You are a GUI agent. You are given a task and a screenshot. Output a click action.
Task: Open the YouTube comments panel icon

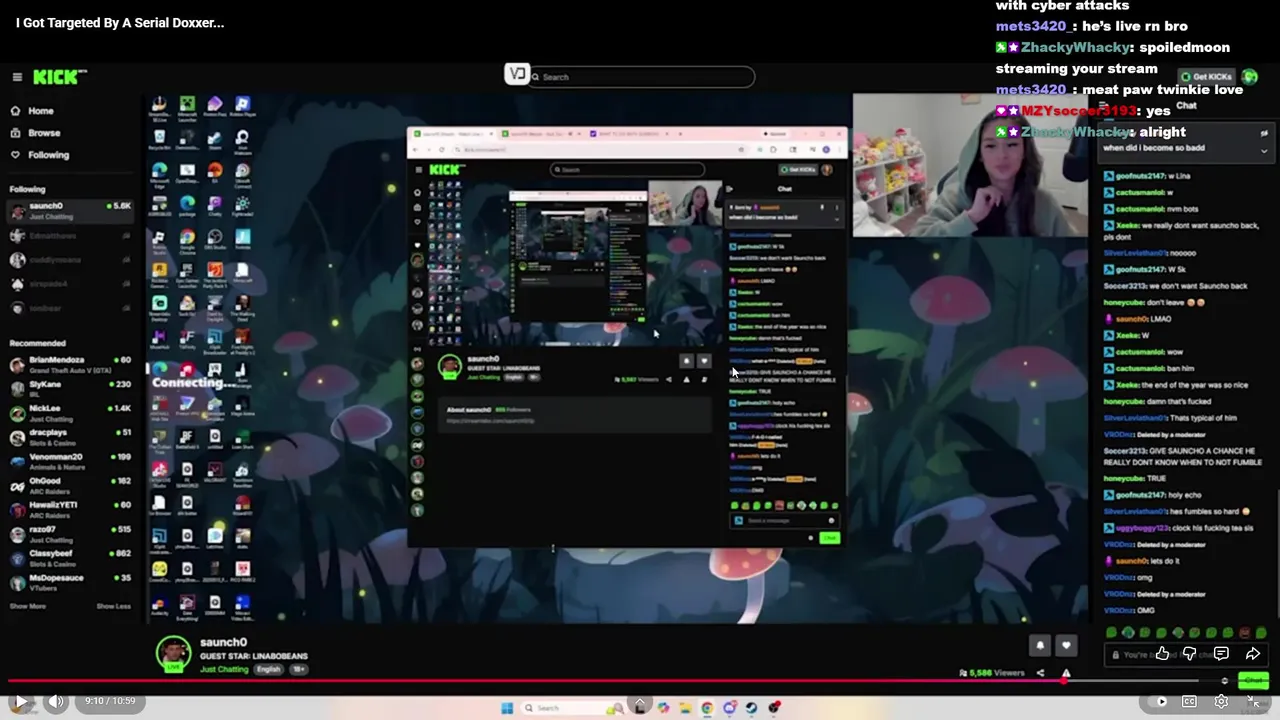tap(1221, 654)
